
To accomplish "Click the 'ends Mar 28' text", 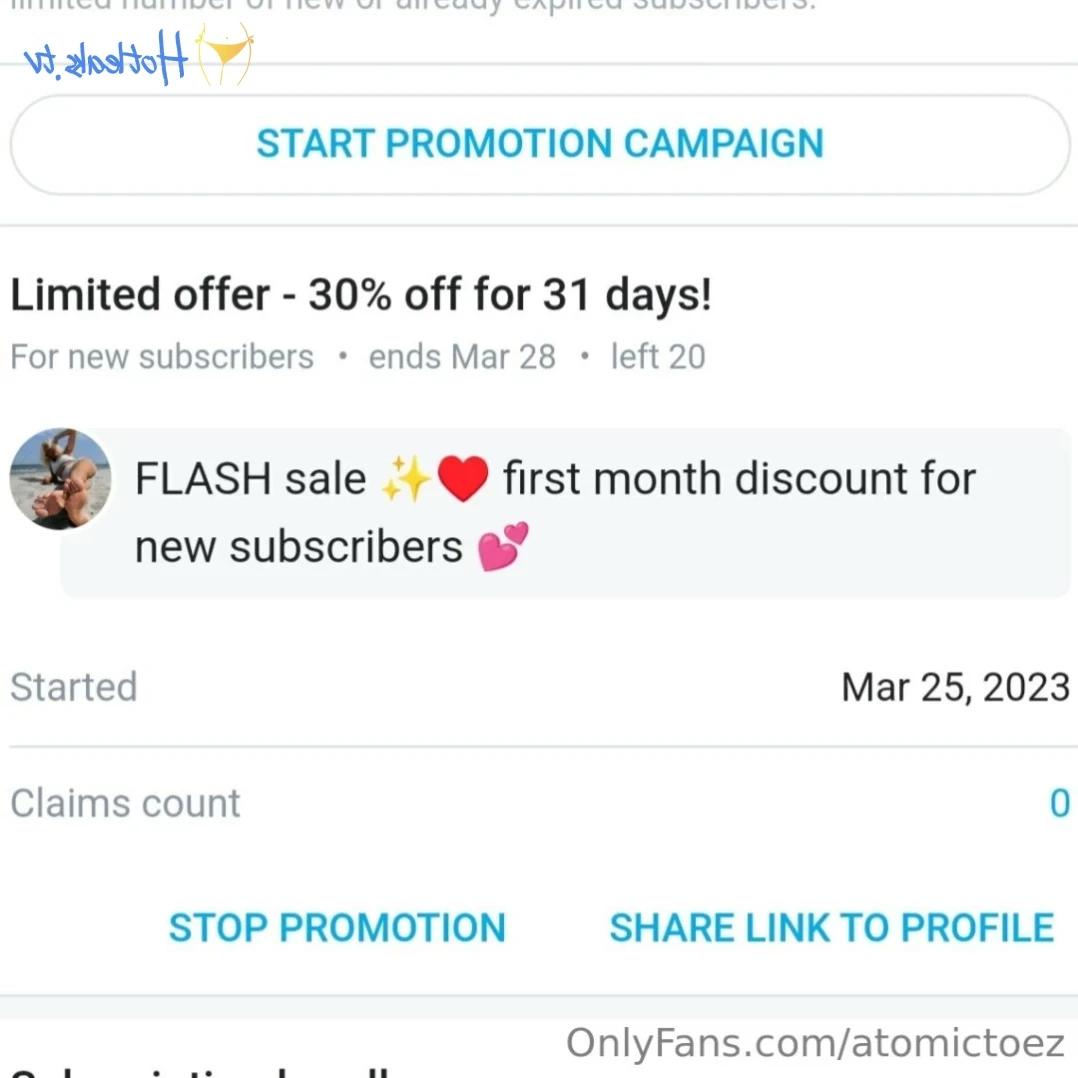I will (462, 357).
